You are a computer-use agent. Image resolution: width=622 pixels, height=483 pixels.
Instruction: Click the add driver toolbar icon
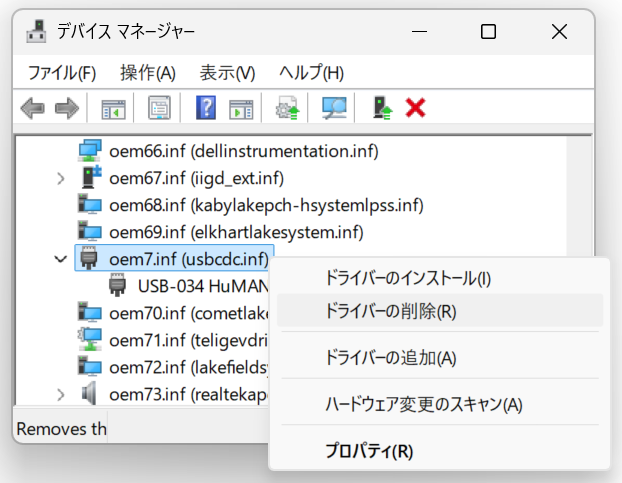tap(382, 108)
